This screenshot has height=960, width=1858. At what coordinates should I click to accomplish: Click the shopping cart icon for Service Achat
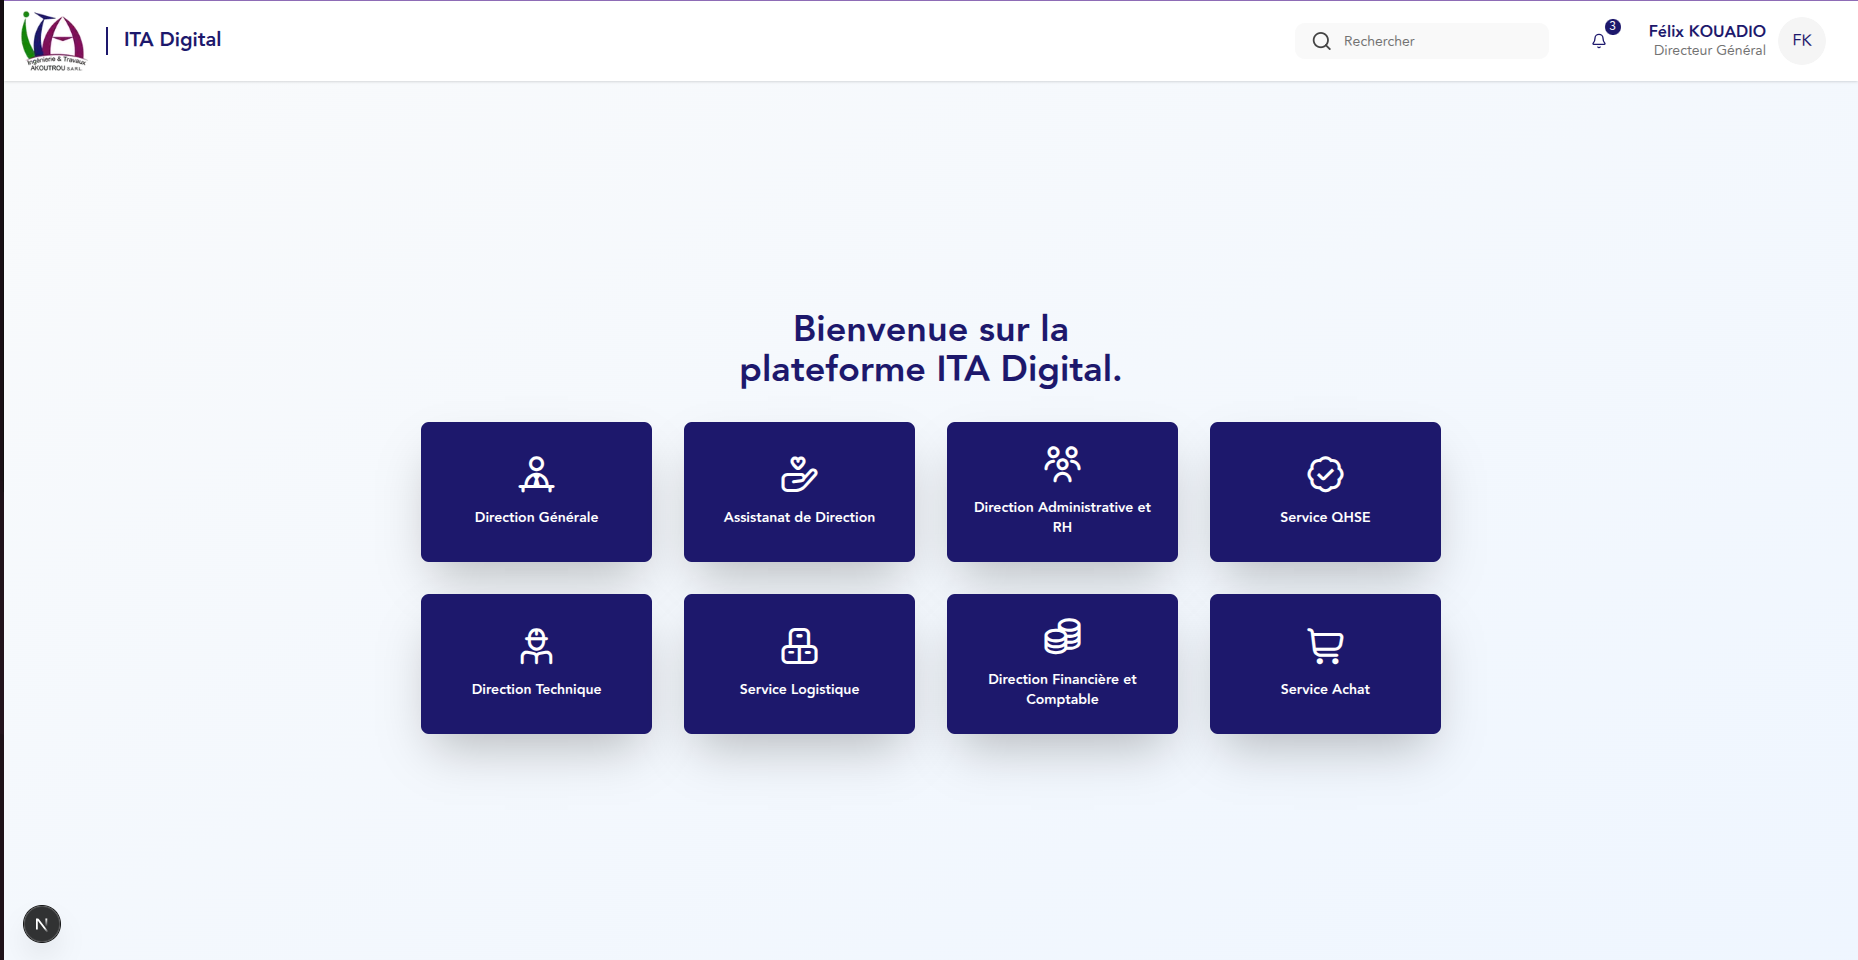coord(1325,646)
